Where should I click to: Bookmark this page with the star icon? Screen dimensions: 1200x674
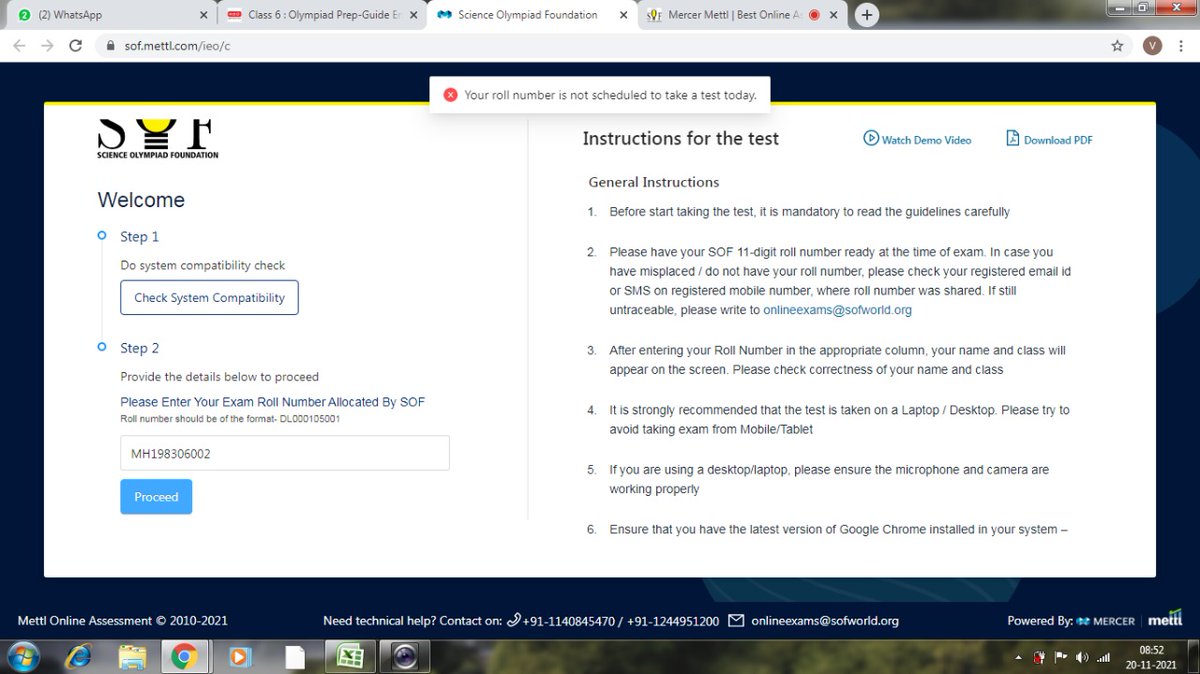click(x=1117, y=46)
